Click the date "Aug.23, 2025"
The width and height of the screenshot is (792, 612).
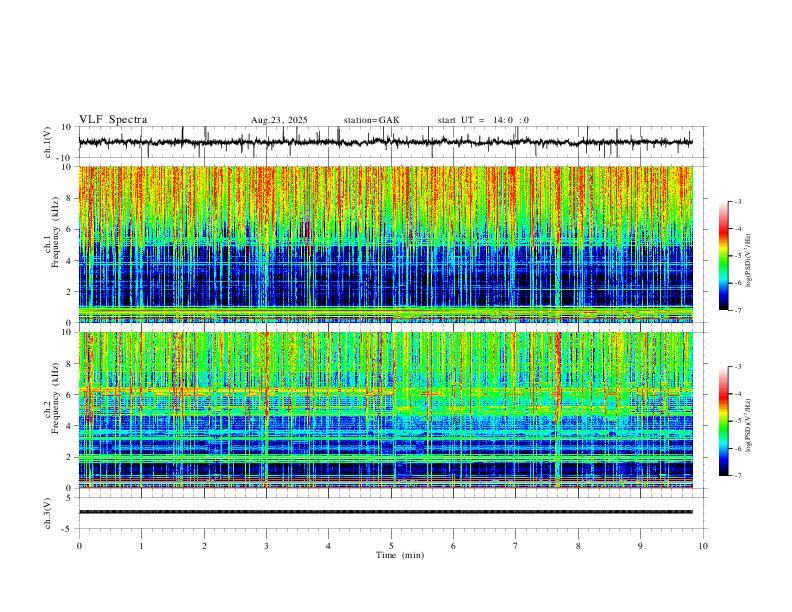279,120
